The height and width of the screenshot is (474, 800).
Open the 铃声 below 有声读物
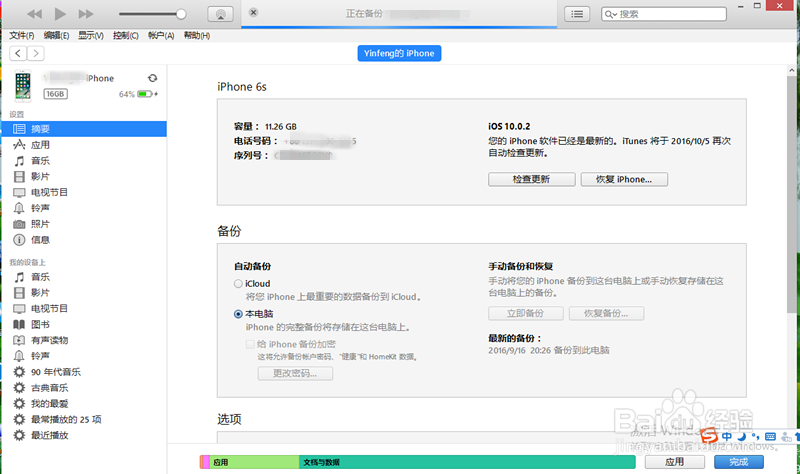point(84,356)
